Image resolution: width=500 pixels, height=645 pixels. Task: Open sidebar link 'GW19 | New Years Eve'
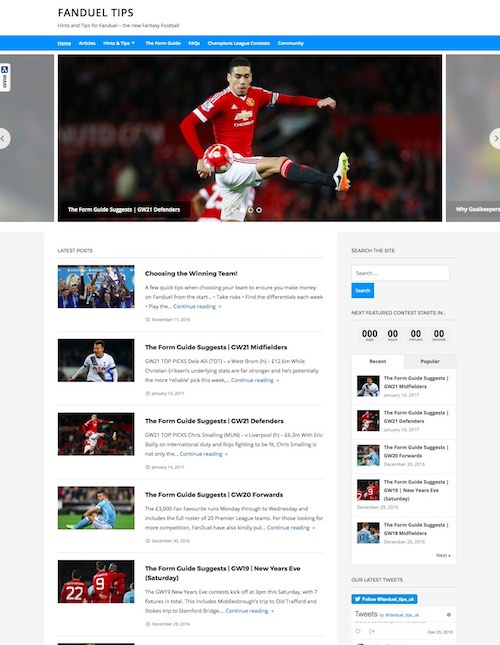pos(416,490)
